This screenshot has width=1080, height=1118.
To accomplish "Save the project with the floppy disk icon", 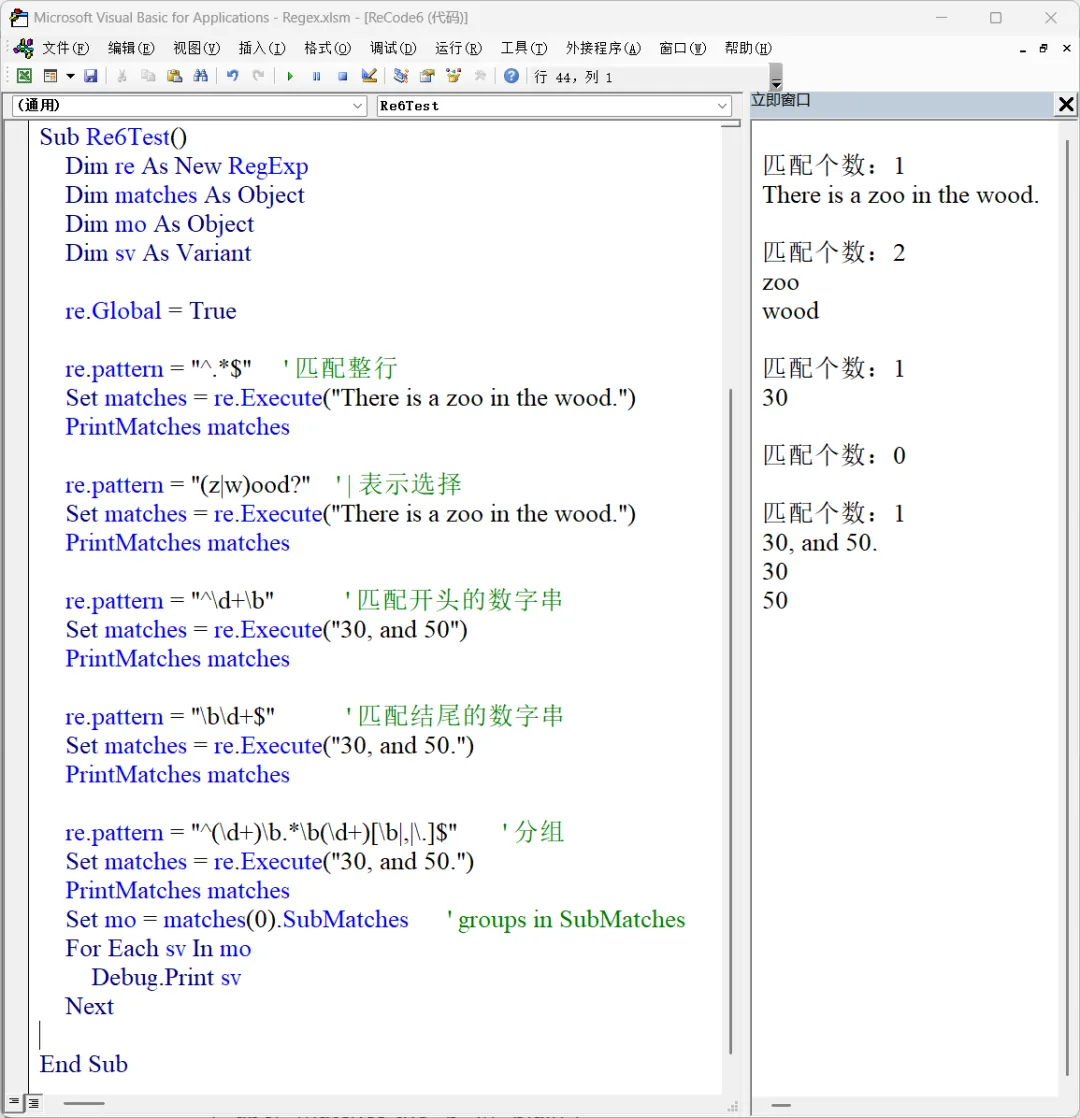I will [x=91, y=76].
